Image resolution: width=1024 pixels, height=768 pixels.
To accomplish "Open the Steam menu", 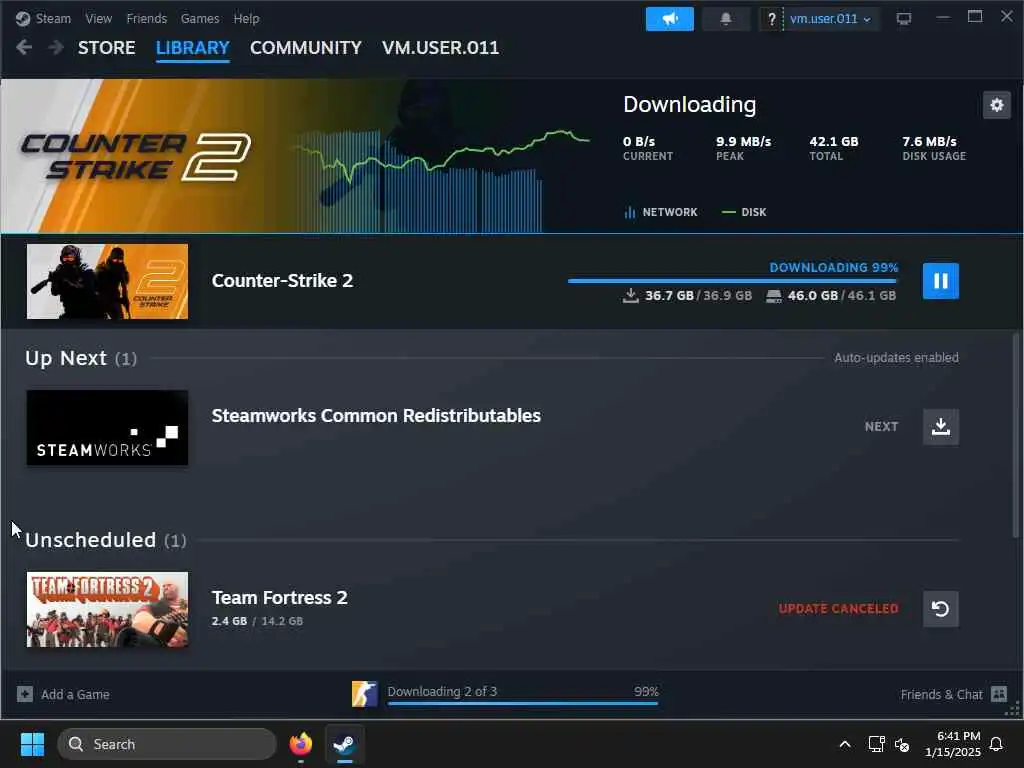I will pos(53,18).
